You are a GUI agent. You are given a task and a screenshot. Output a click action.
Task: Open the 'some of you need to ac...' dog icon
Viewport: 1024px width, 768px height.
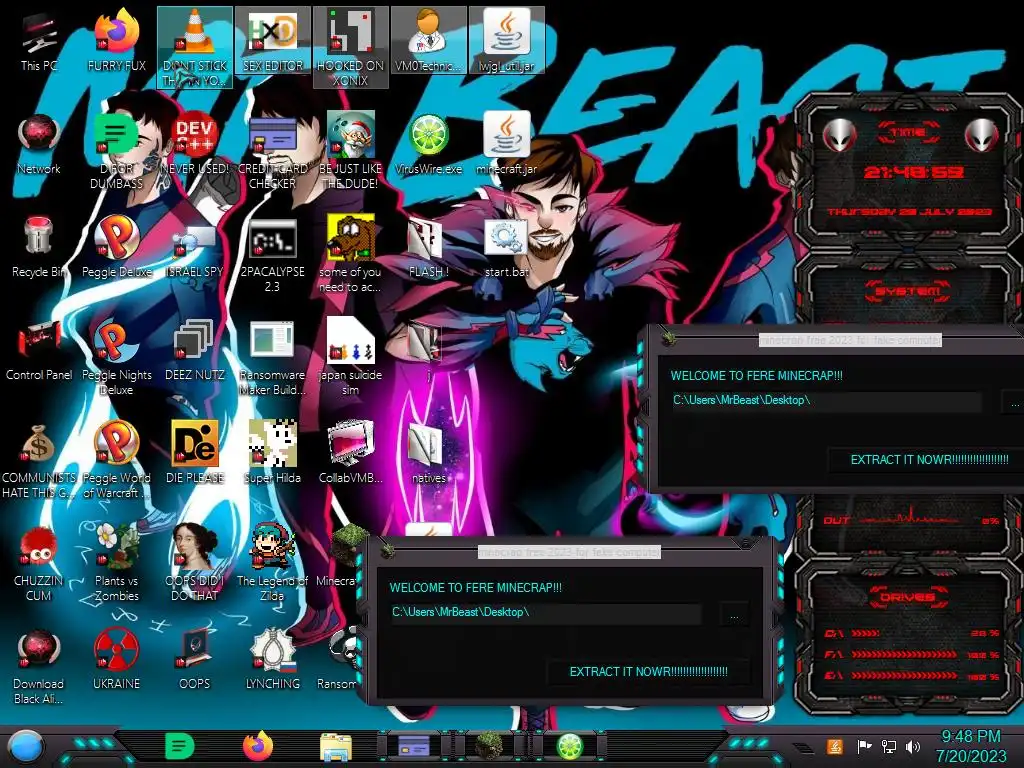[351, 255]
